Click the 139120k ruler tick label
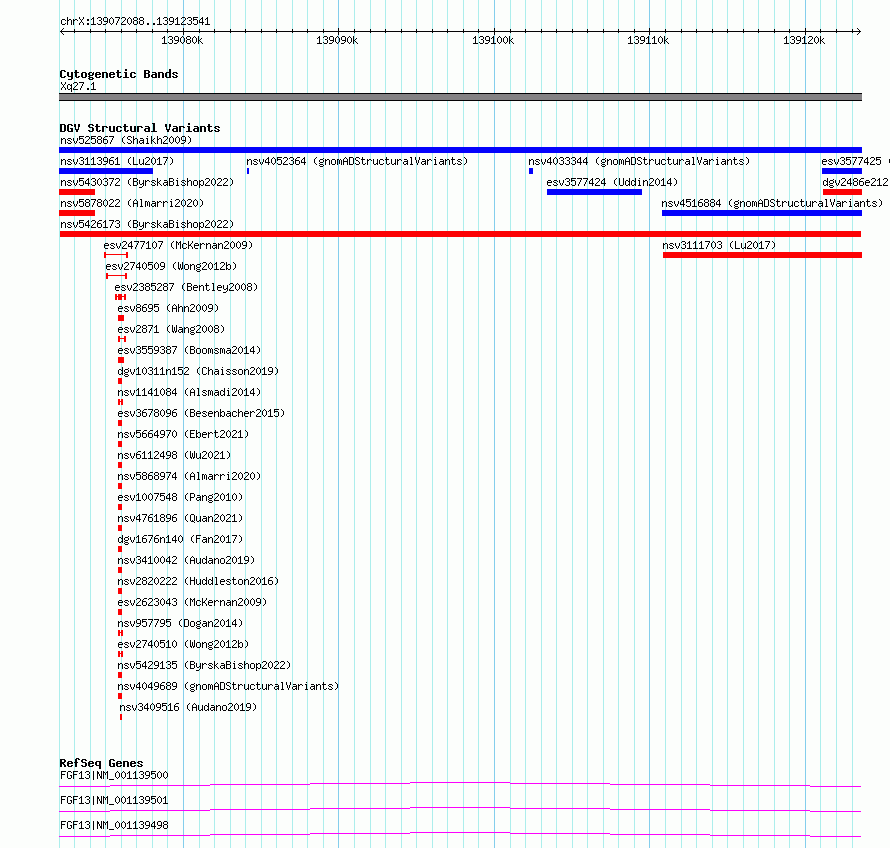This screenshot has width=890, height=848. pos(804,40)
